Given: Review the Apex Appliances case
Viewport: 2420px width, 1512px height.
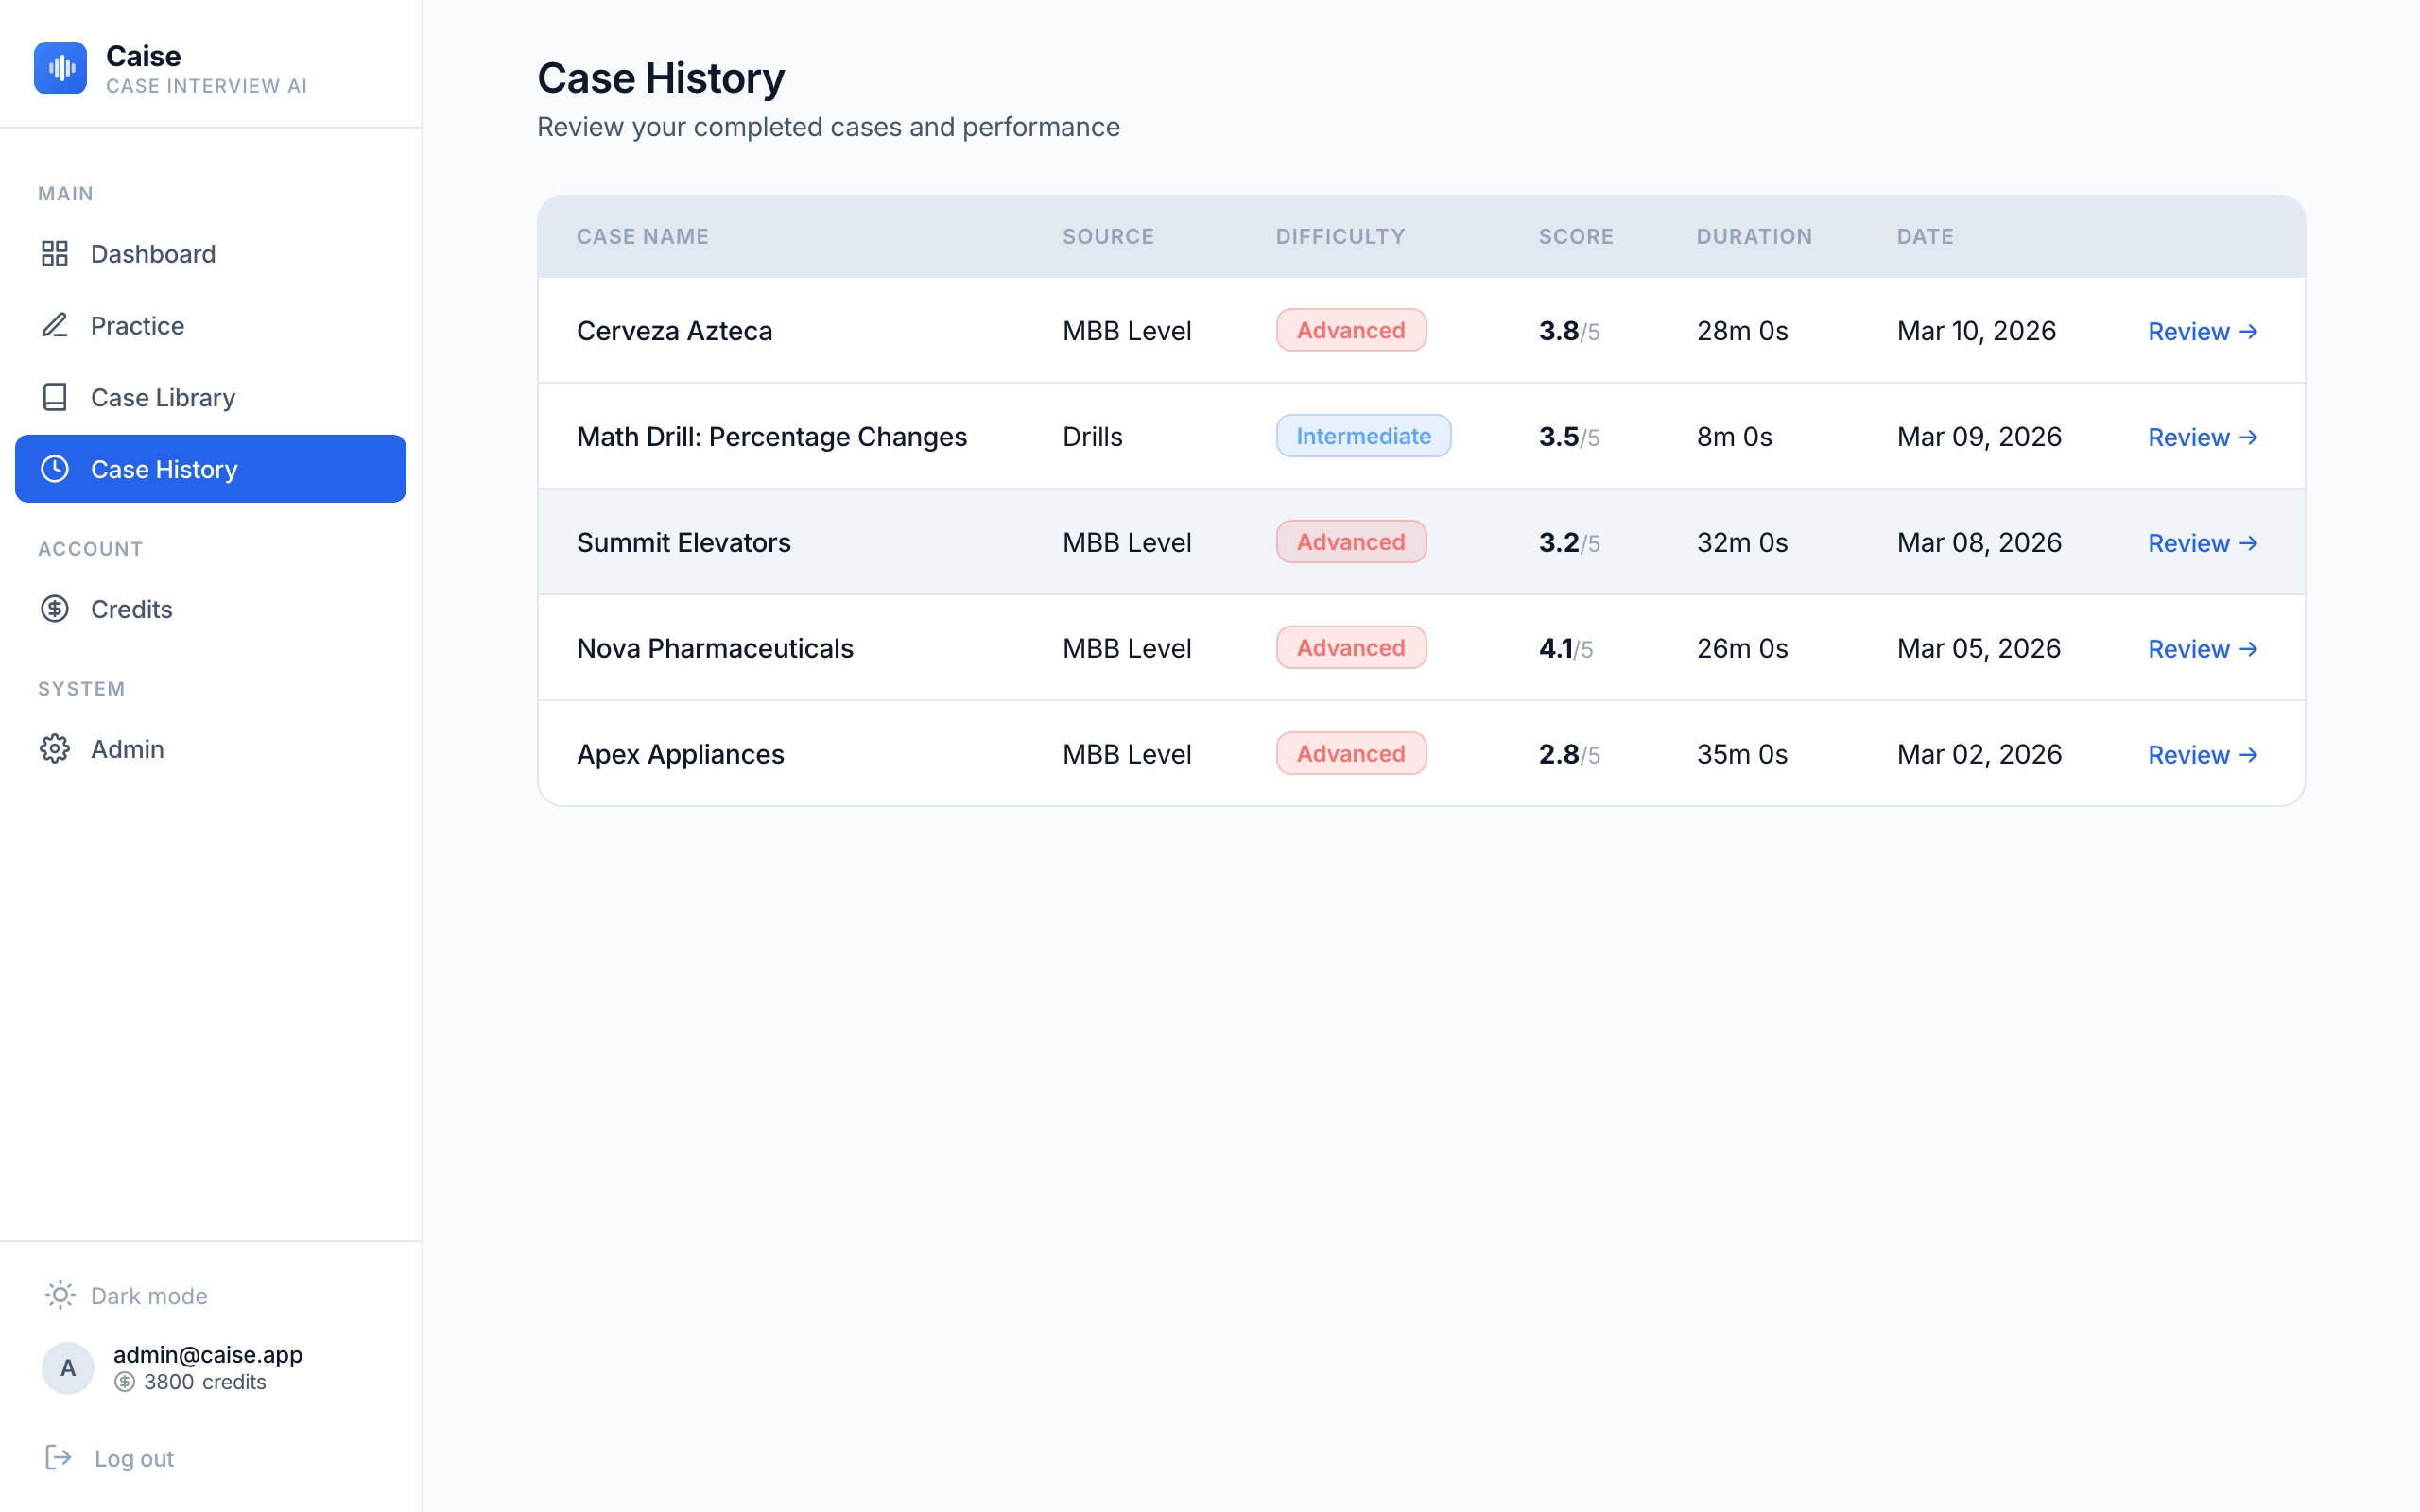Looking at the screenshot, I should [2202, 754].
